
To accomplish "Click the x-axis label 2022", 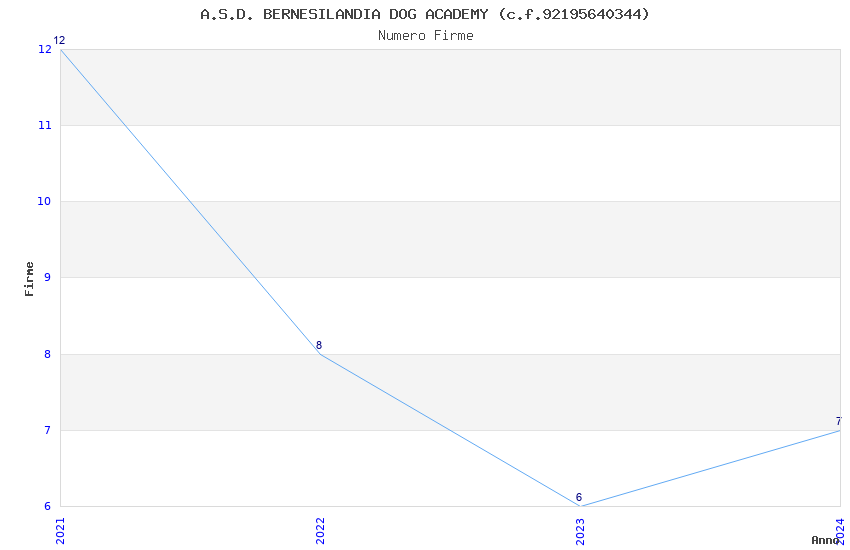I will (320, 531).
